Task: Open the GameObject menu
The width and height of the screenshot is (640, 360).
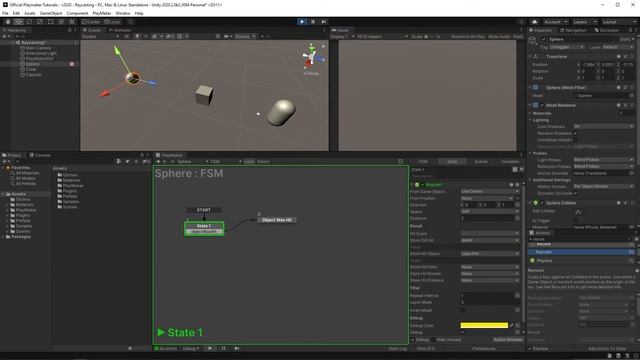Action: click(51, 13)
